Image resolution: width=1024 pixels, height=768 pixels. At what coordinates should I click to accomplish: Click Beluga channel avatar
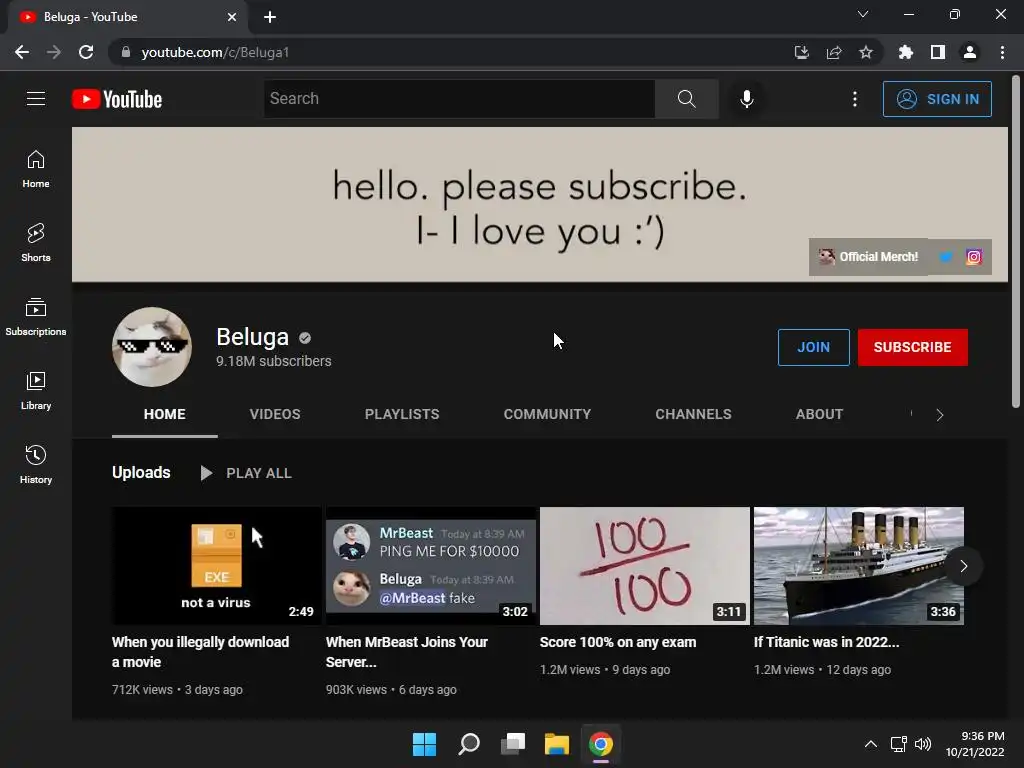pos(152,347)
